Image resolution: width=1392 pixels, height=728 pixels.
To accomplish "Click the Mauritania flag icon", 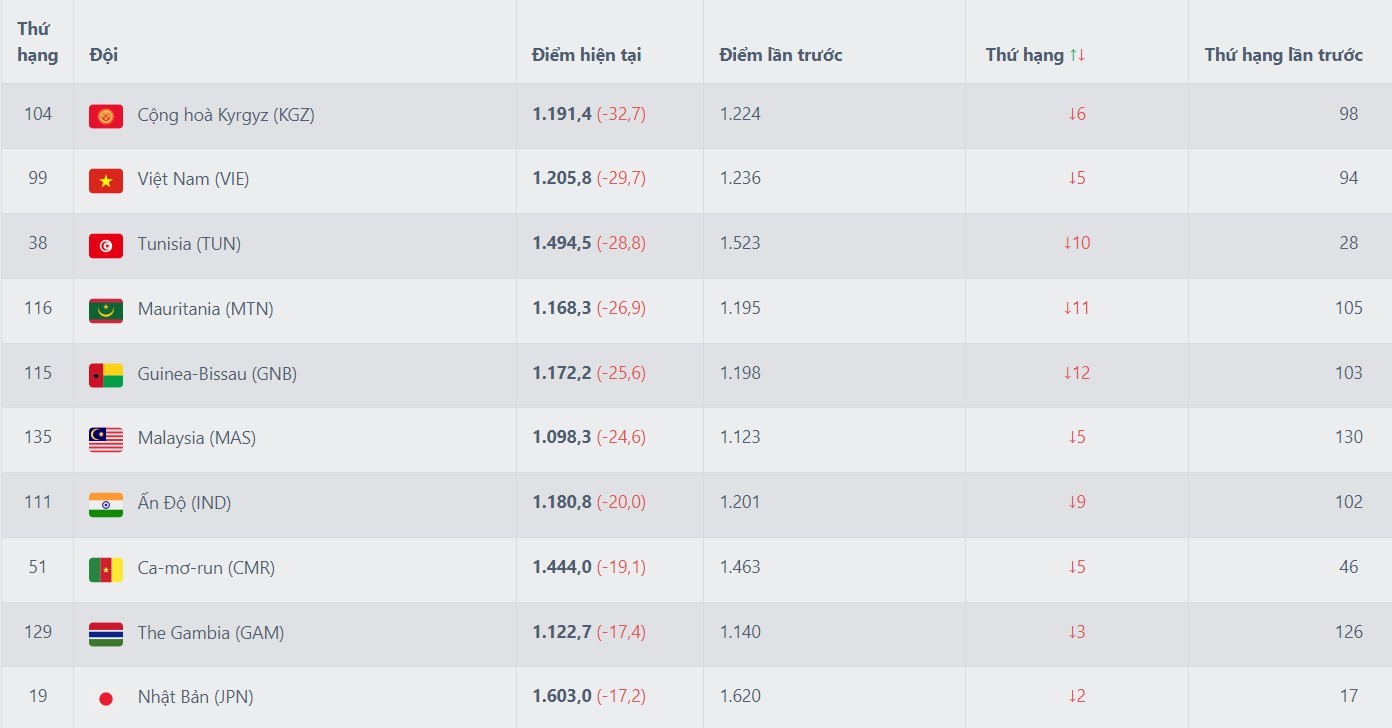I will click(106, 310).
